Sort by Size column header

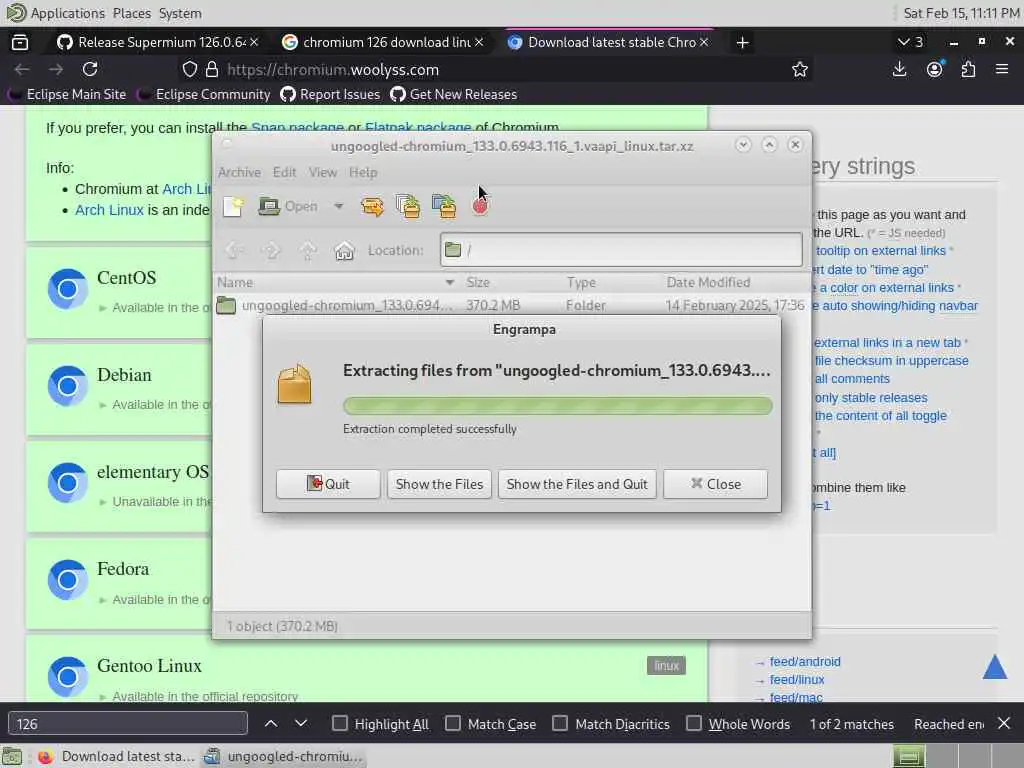(x=478, y=282)
